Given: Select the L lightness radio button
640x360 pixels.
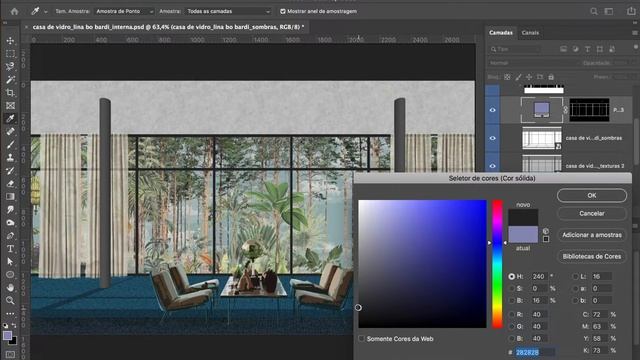Looking at the screenshot, I should point(576,276).
